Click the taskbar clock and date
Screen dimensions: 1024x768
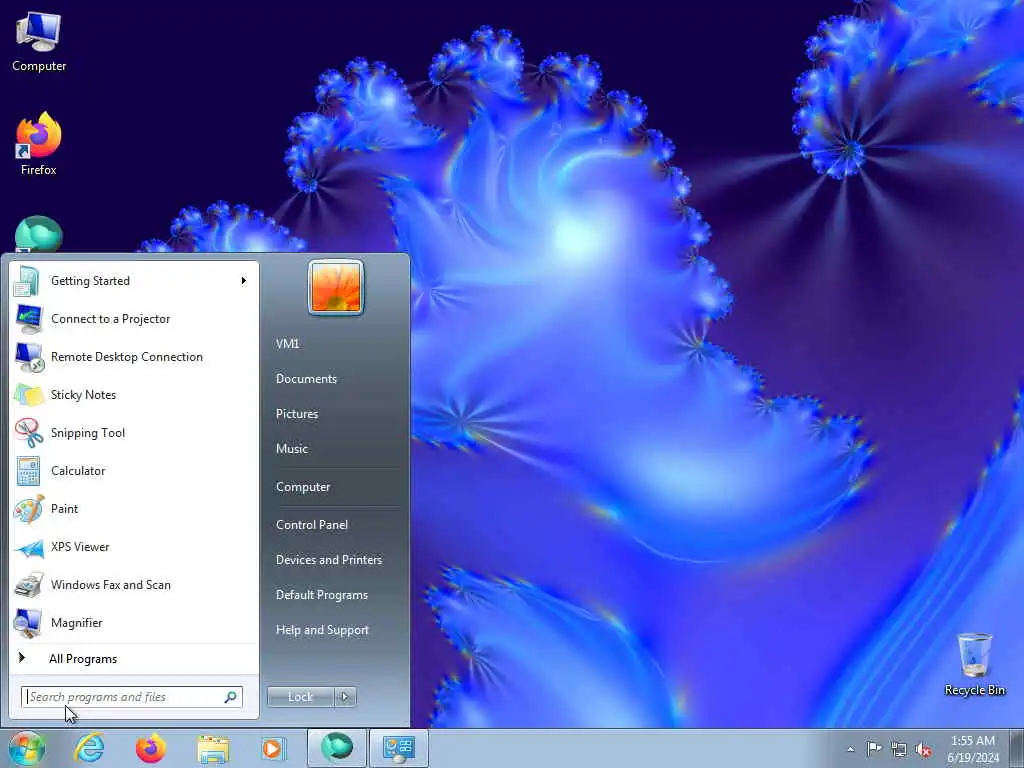click(972, 749)
